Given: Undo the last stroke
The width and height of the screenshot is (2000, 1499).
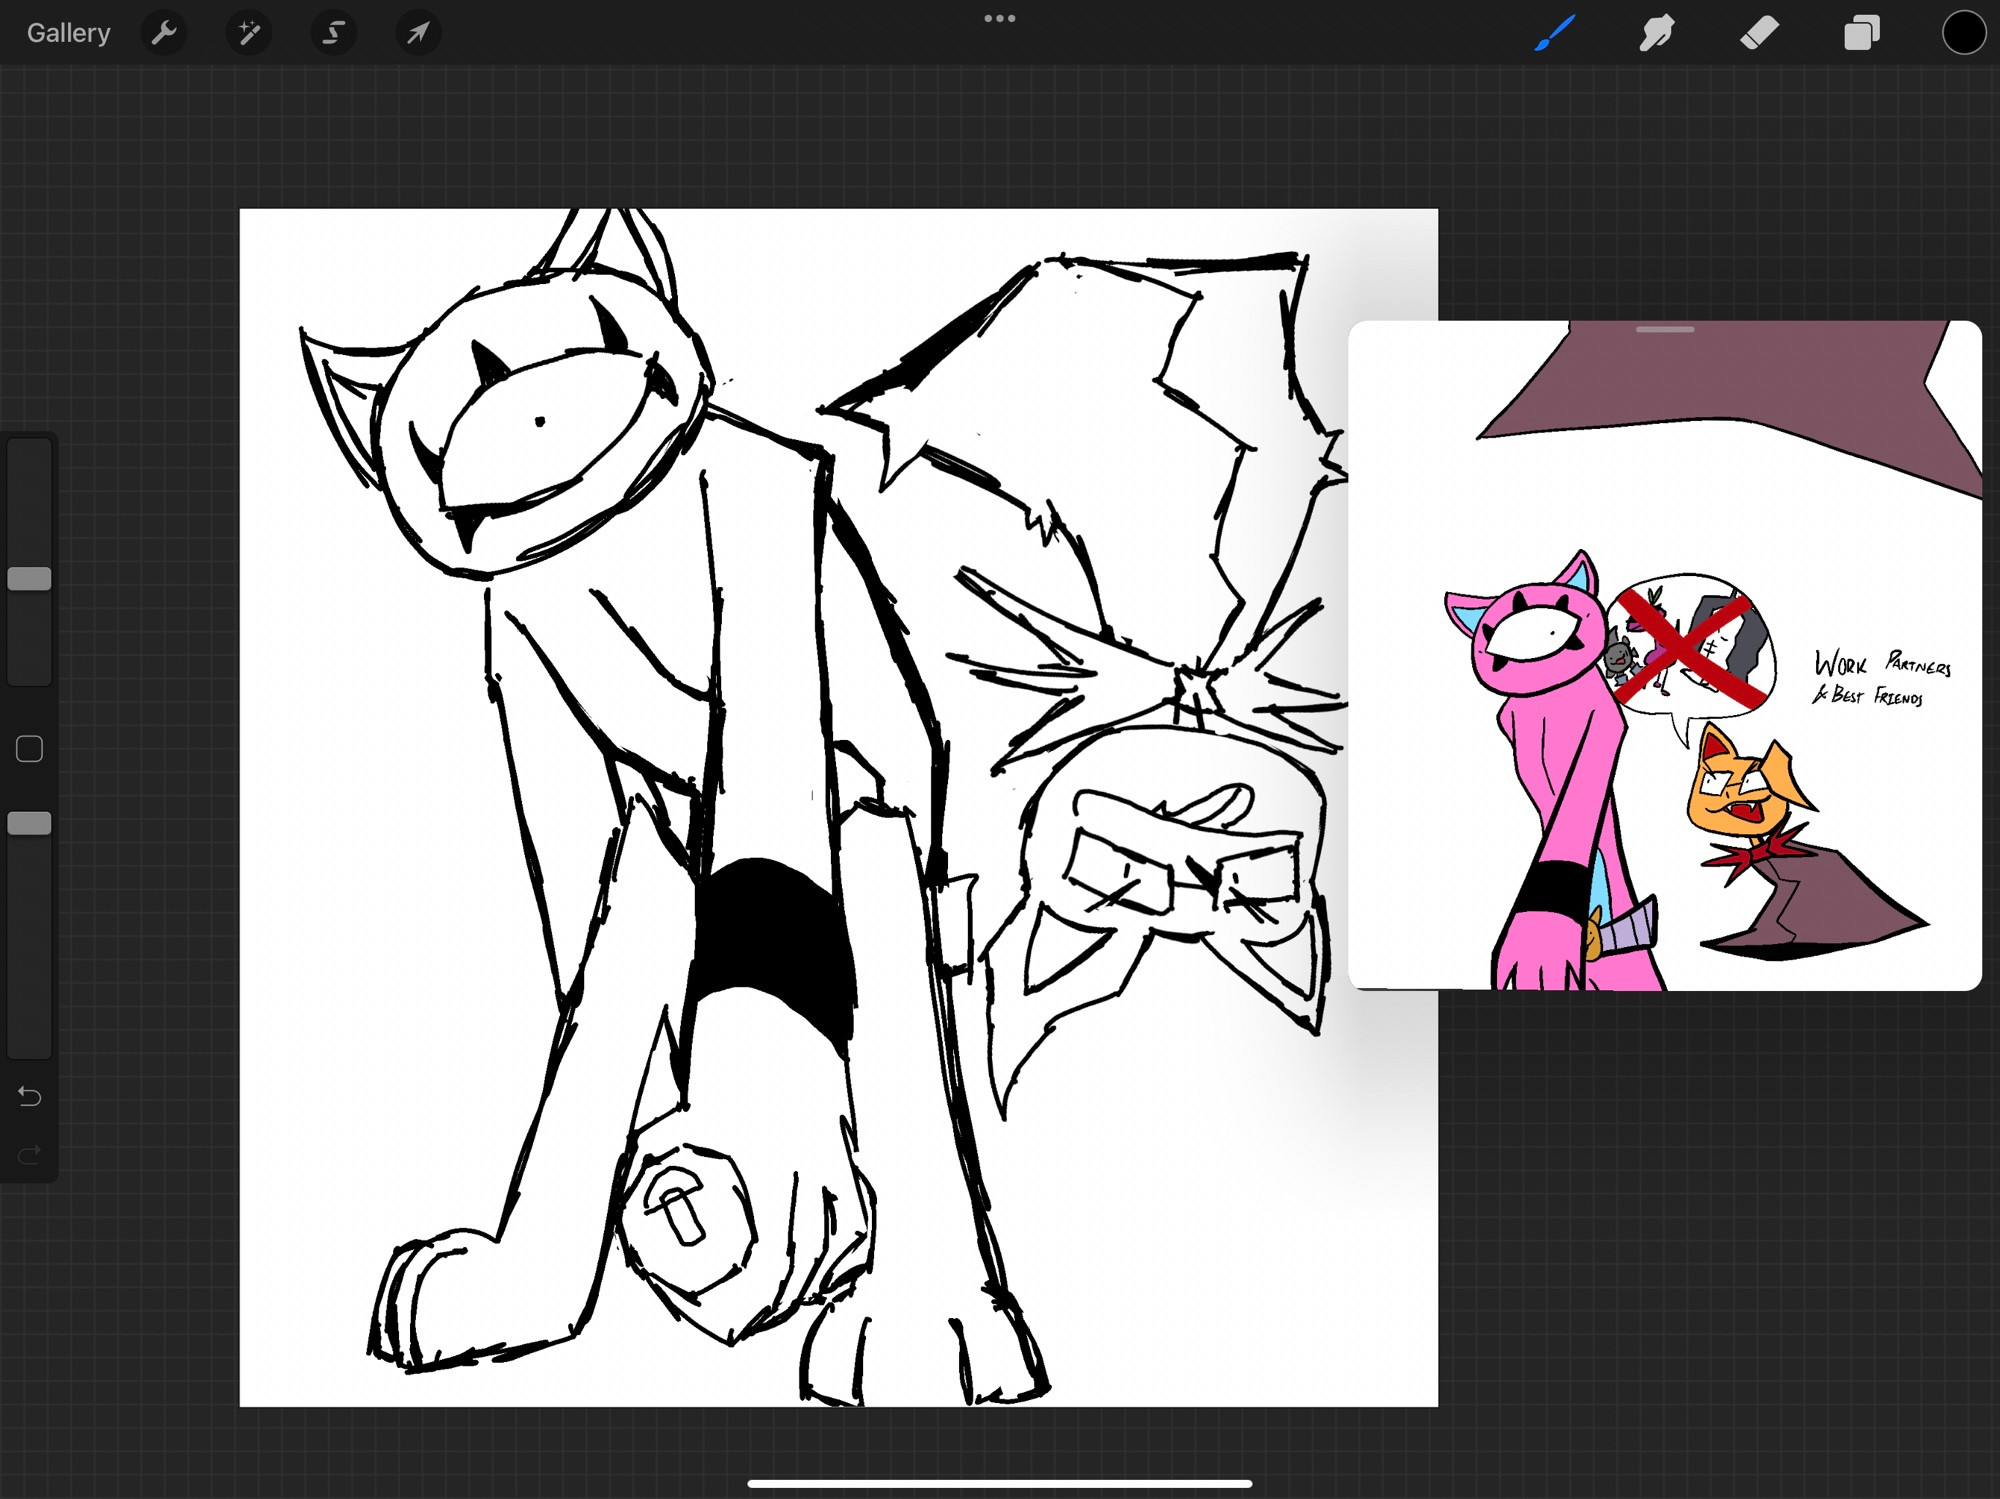Looking at the screenshot, I should (x=29, y=1096).
